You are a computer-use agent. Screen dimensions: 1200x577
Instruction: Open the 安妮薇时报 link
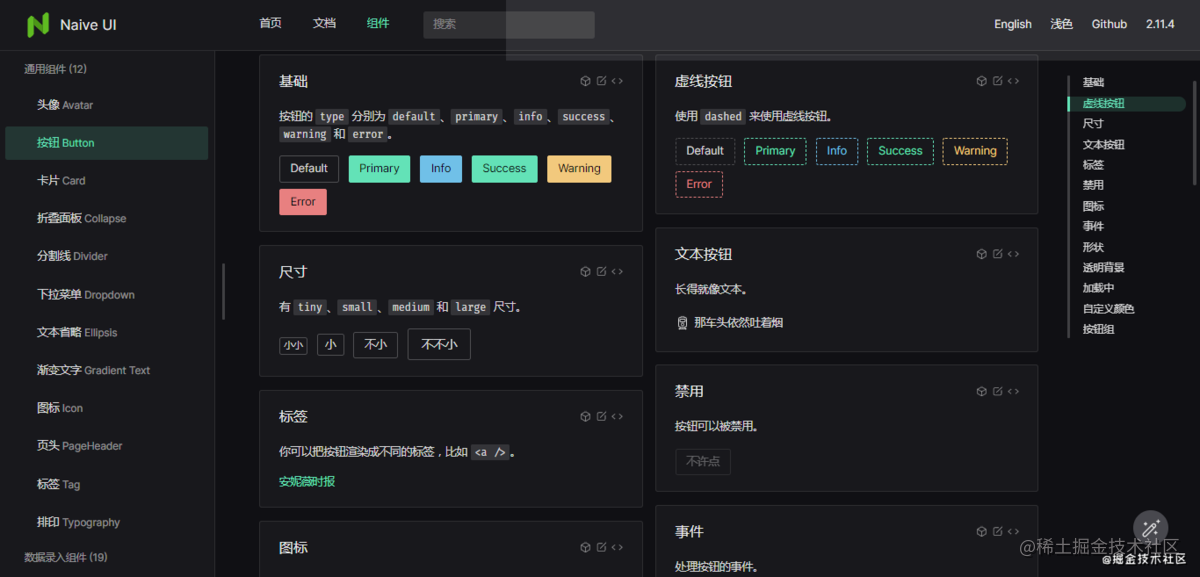click(x=308, y=480)
